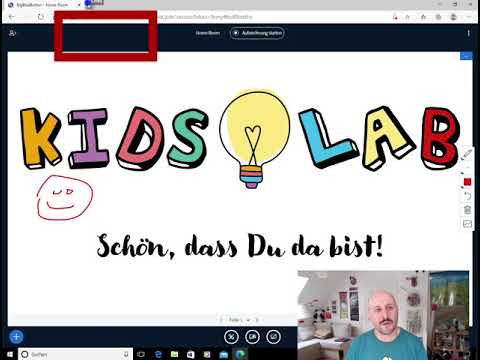The height and width of the screenshot is (360, 480).
Task: Open the slide selector dropdown
Action: coord(239,320)
